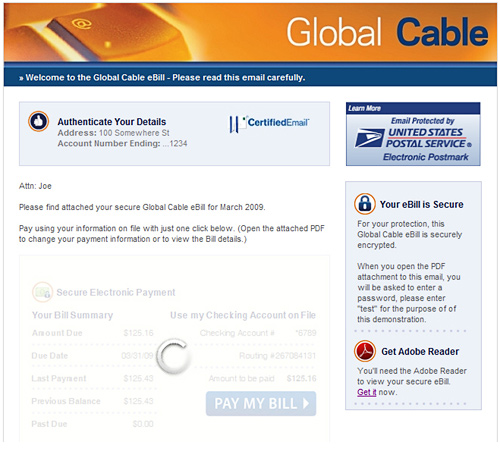Click the thumbs-up Authenticate icon
This screenshot has width=500, height=452.
[x=38, y=121]
